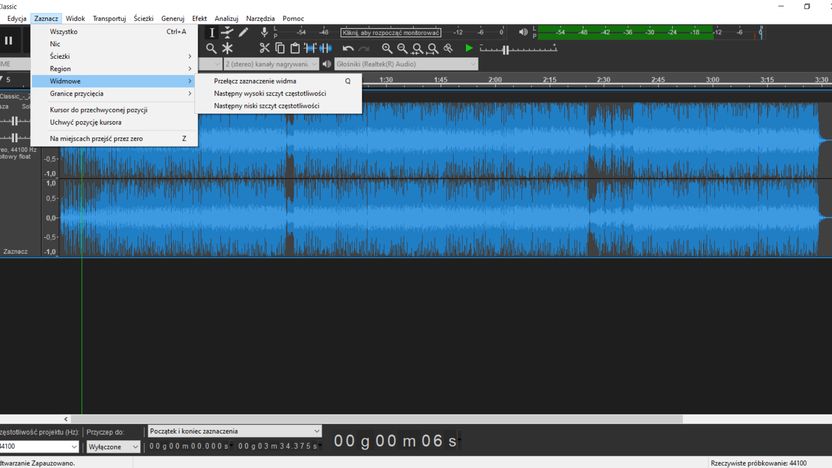Undo the last action
Viewport: 832px width, 468px height.
348,48
